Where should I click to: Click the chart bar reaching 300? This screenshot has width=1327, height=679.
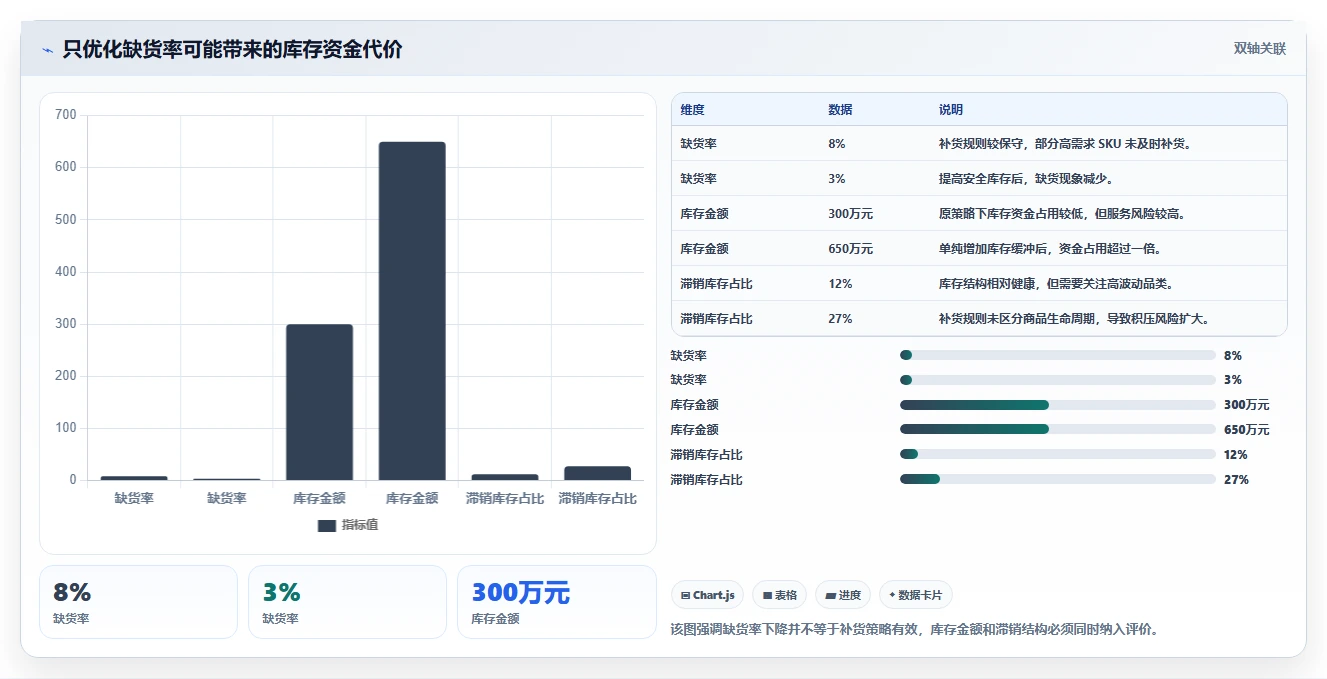(319, 402)
